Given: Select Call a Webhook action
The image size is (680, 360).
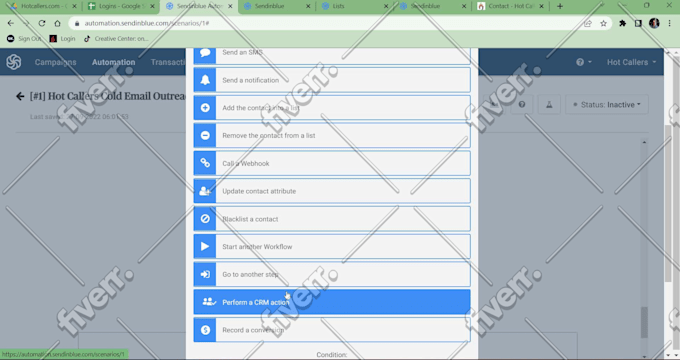Looking at the screenshot, I should (332, 163).
